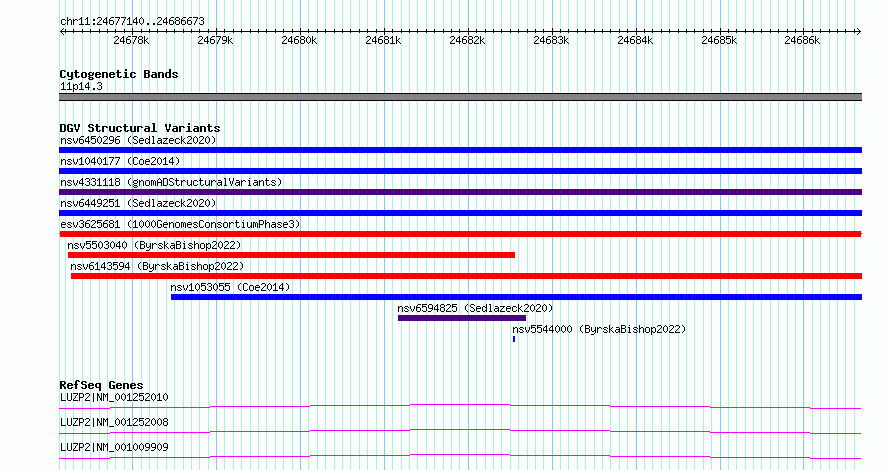Viewport: 890px width, 470px height.
Task: Click the nsv5544000 (ByrskaBishop2022) label
Action: point(599,329)
